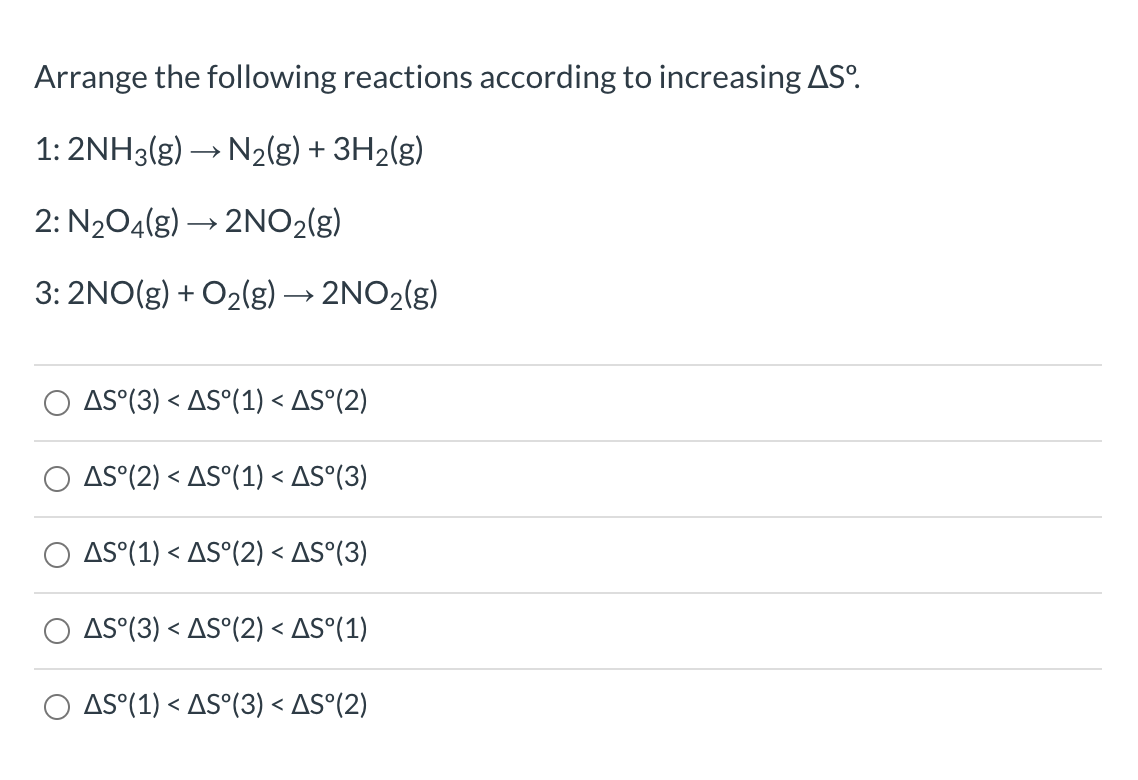Click the ΔS° symbol in the question text
Image resolution: width=1138 pixels, height=780 pixels.
pos(830,75)
